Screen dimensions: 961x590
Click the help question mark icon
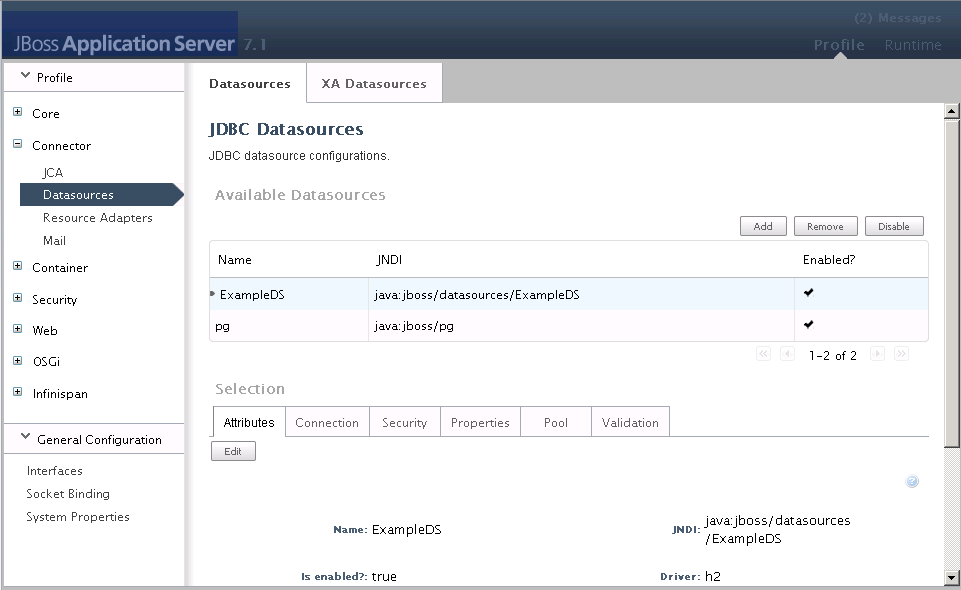(912, 482)
